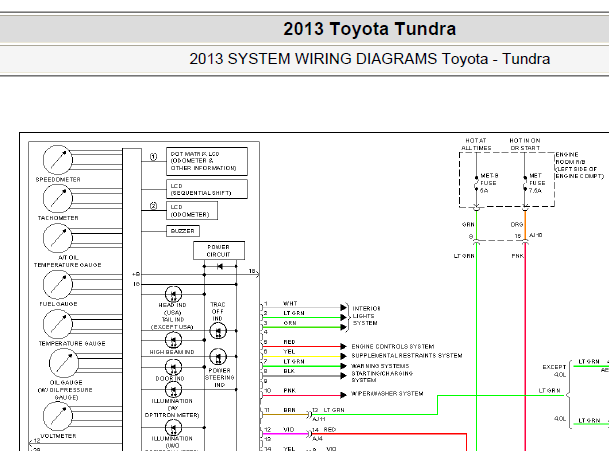Image resolution: width=609 pixels, height=451 pixels.
Task: Click the ENGINE ROOM R/B label
Action: (579, 165)
